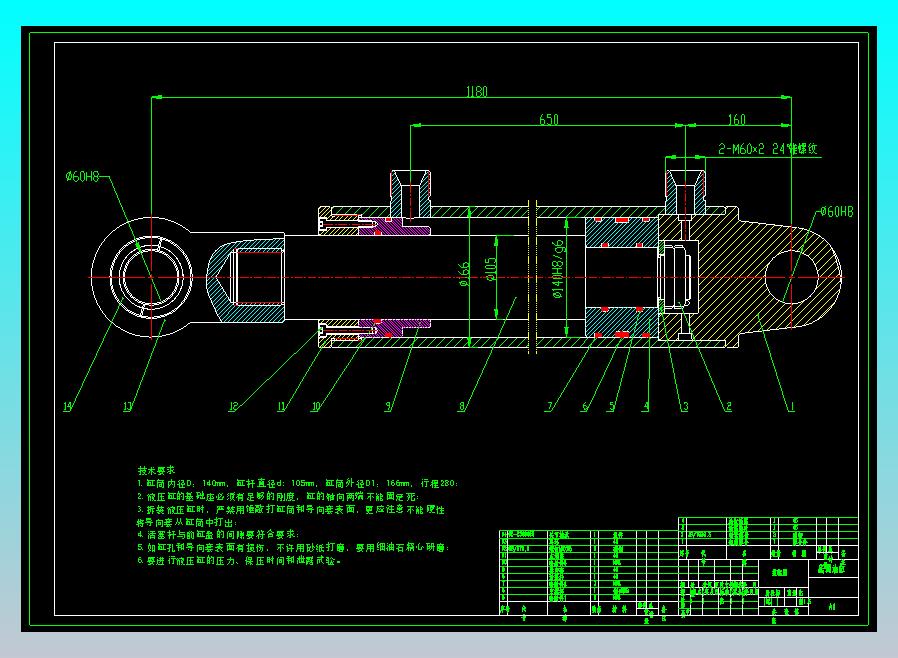The width and height of the screenshot is (898, 658).
Task: Select note 3 starting with 拆装液压缸时
Action: point(291,509)
